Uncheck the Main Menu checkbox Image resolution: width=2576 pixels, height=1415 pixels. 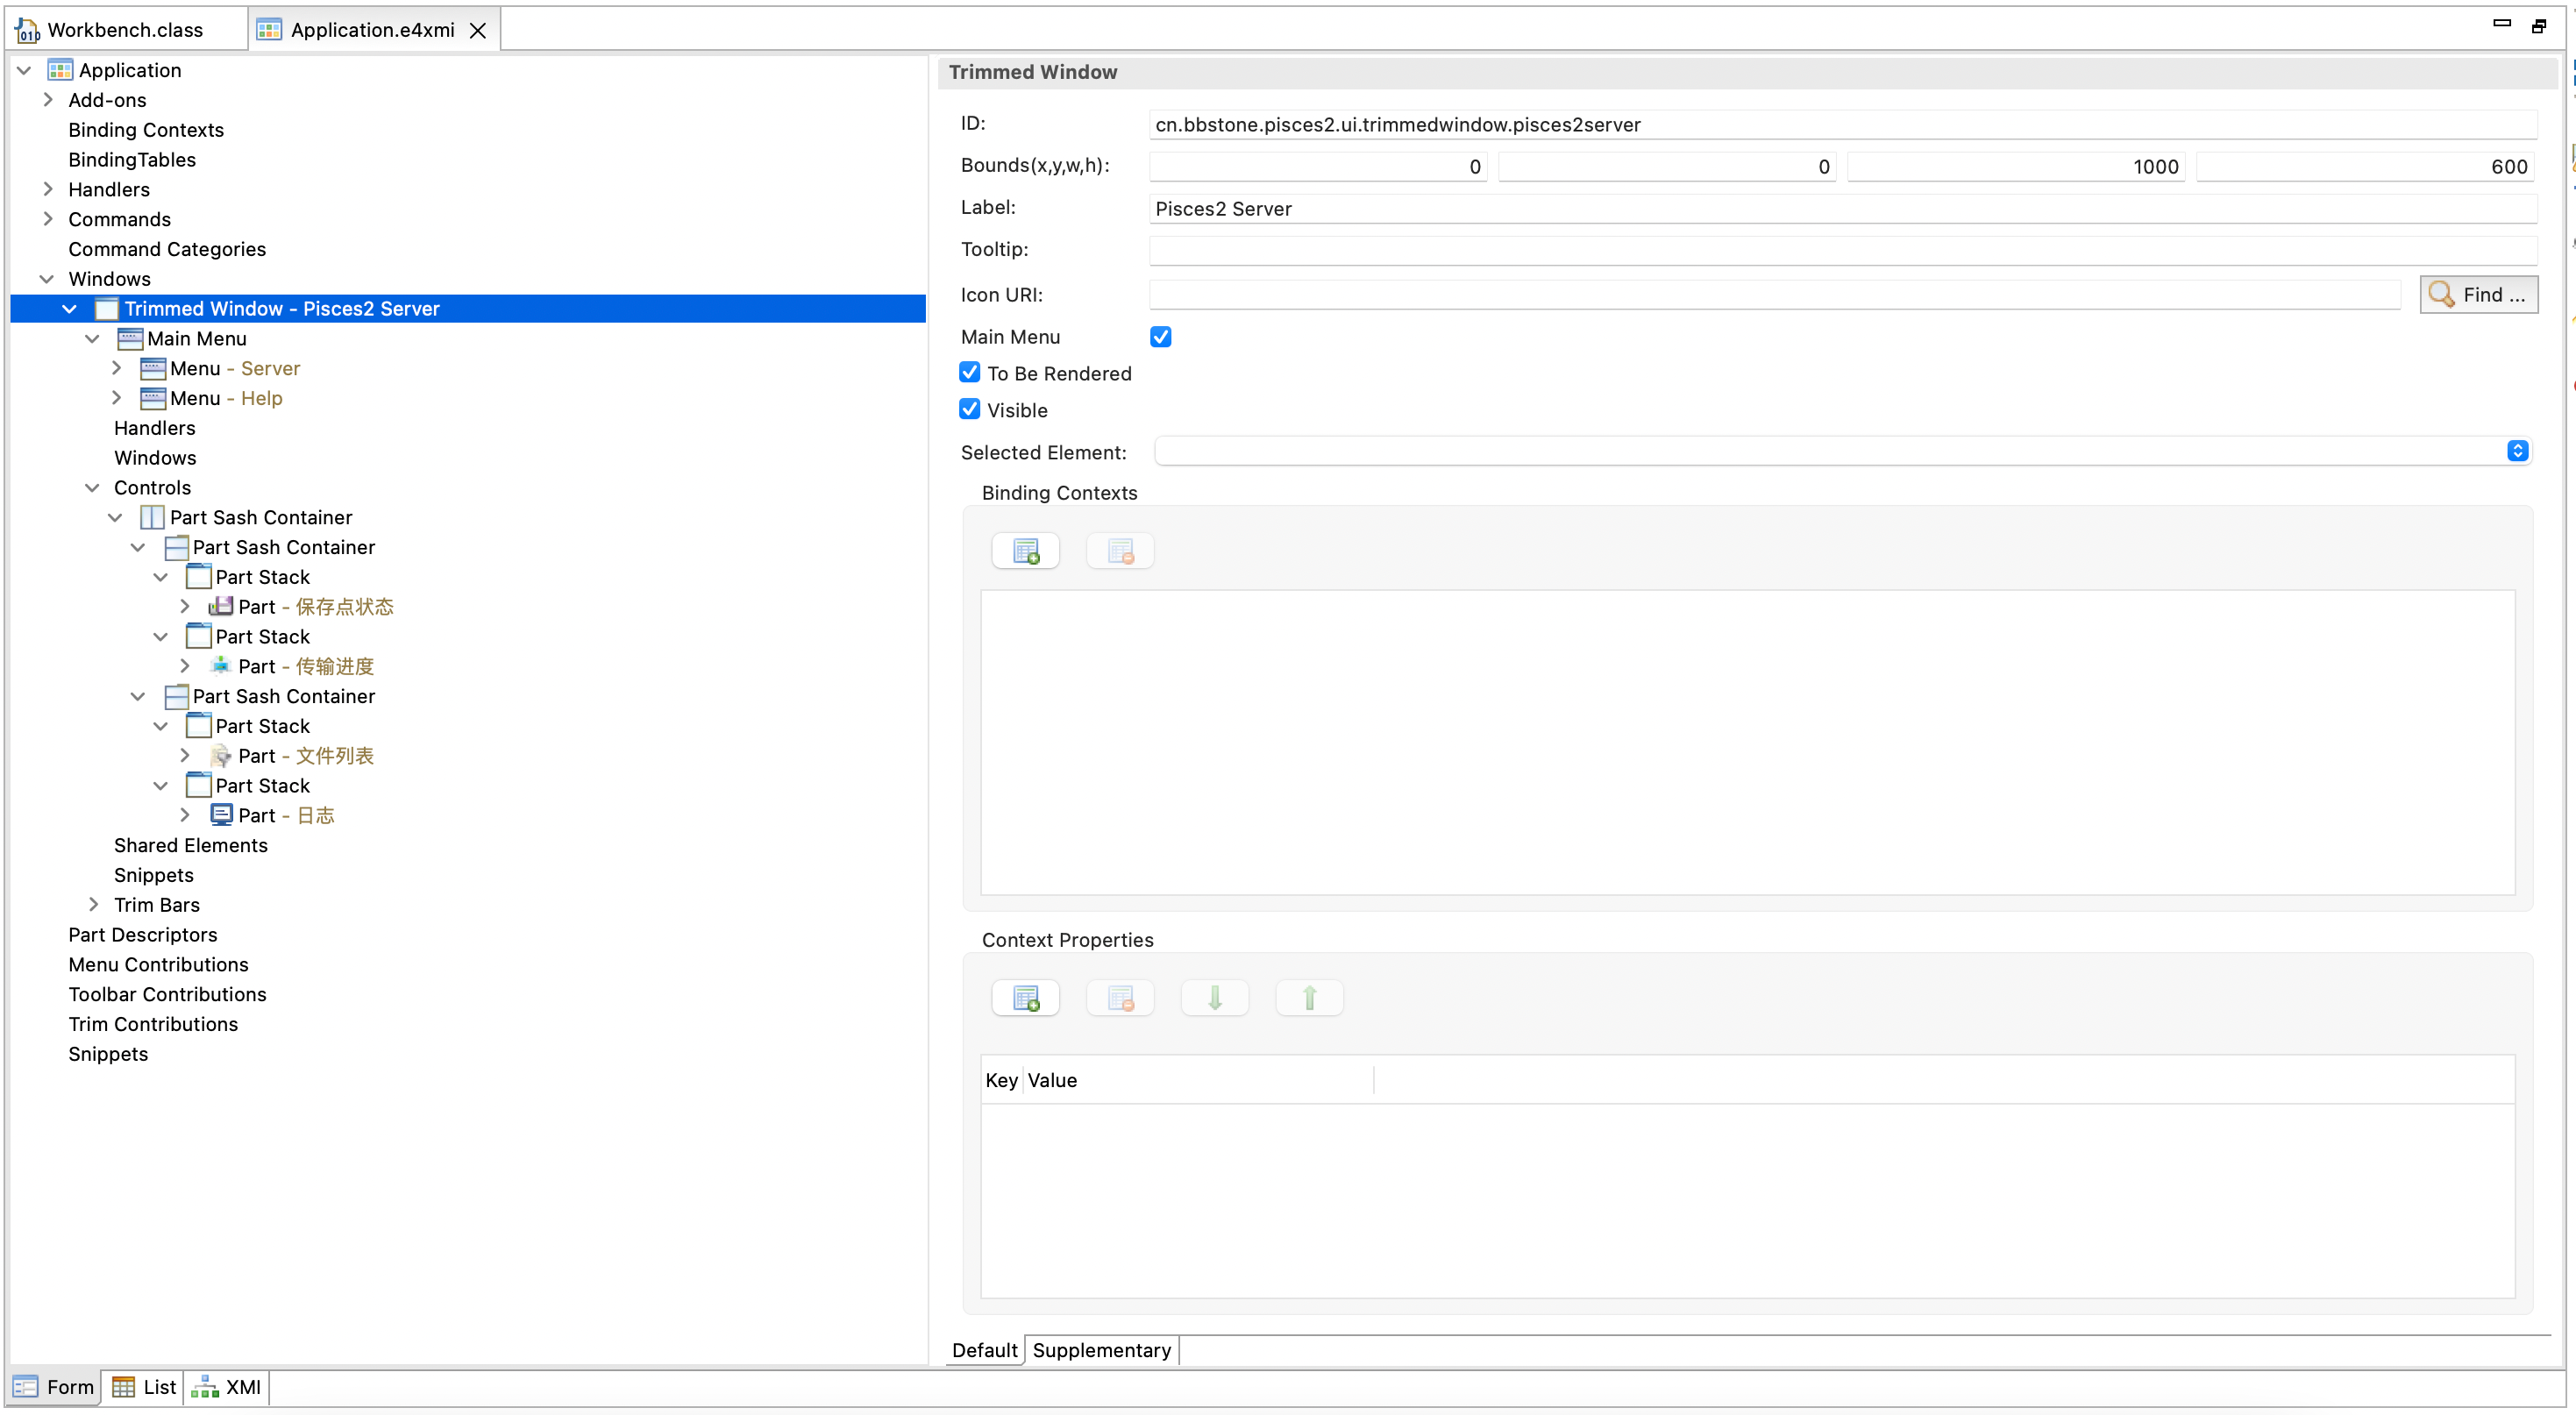pos(1160,337)
